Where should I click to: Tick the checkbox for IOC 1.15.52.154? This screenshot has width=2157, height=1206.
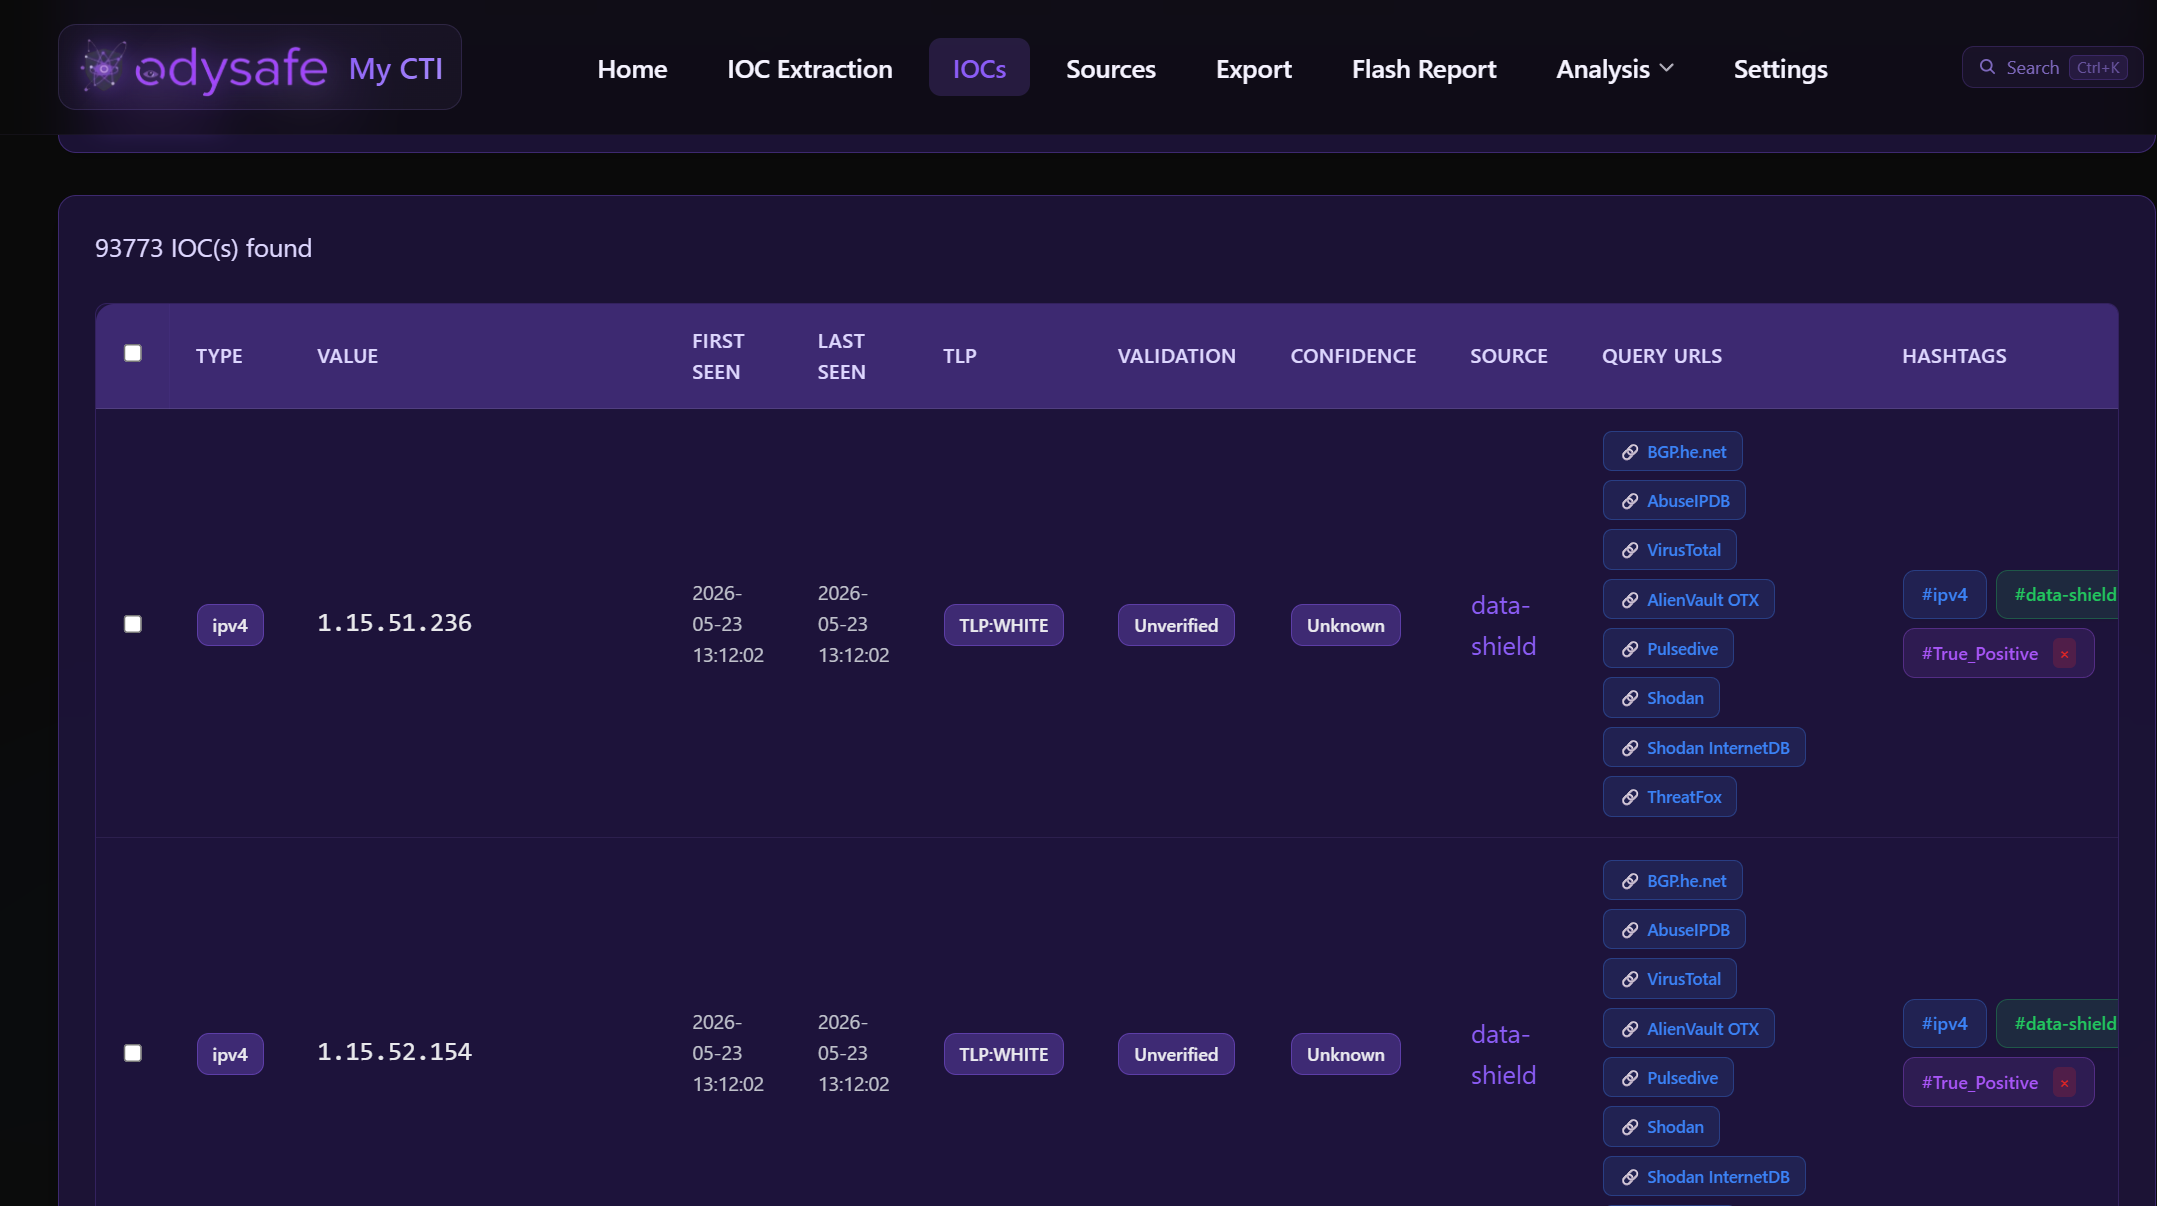pyautogui.click(x=133, y=1053)
